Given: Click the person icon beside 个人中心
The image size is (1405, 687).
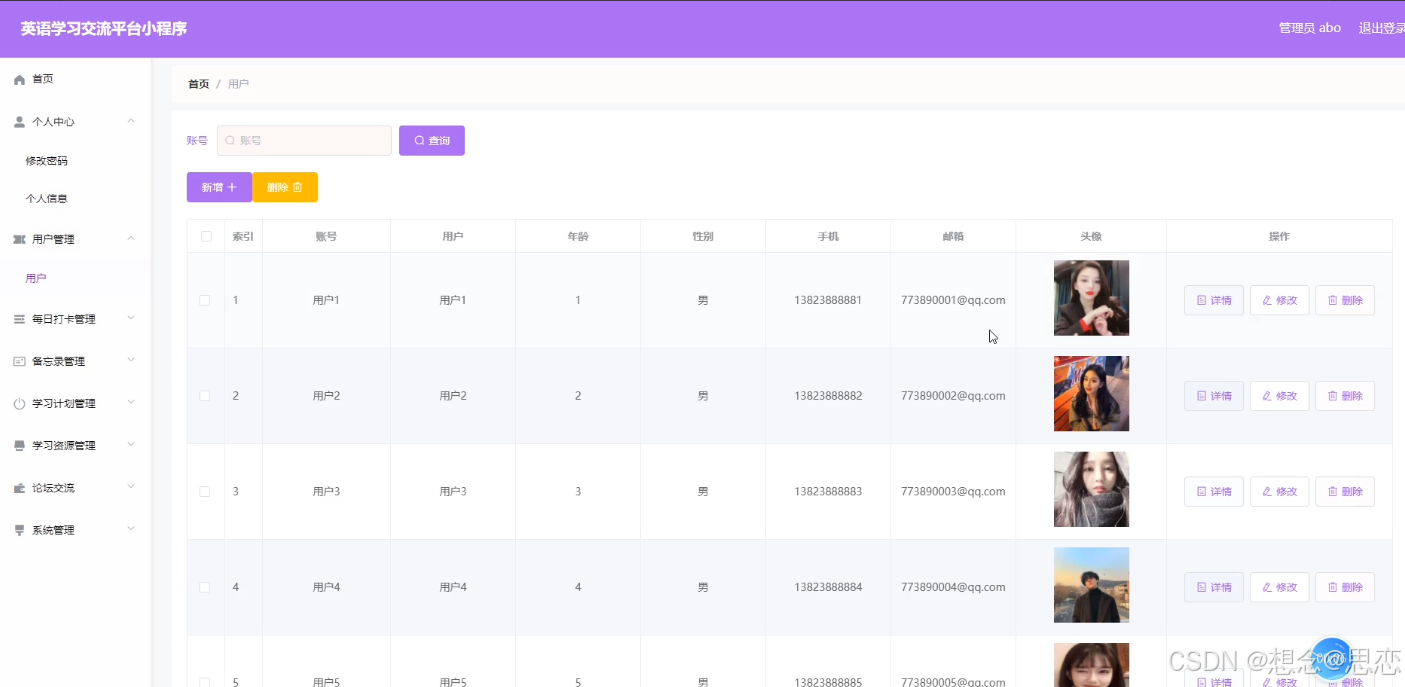Looking at the screenshot, I should click(x=19, y=122).
